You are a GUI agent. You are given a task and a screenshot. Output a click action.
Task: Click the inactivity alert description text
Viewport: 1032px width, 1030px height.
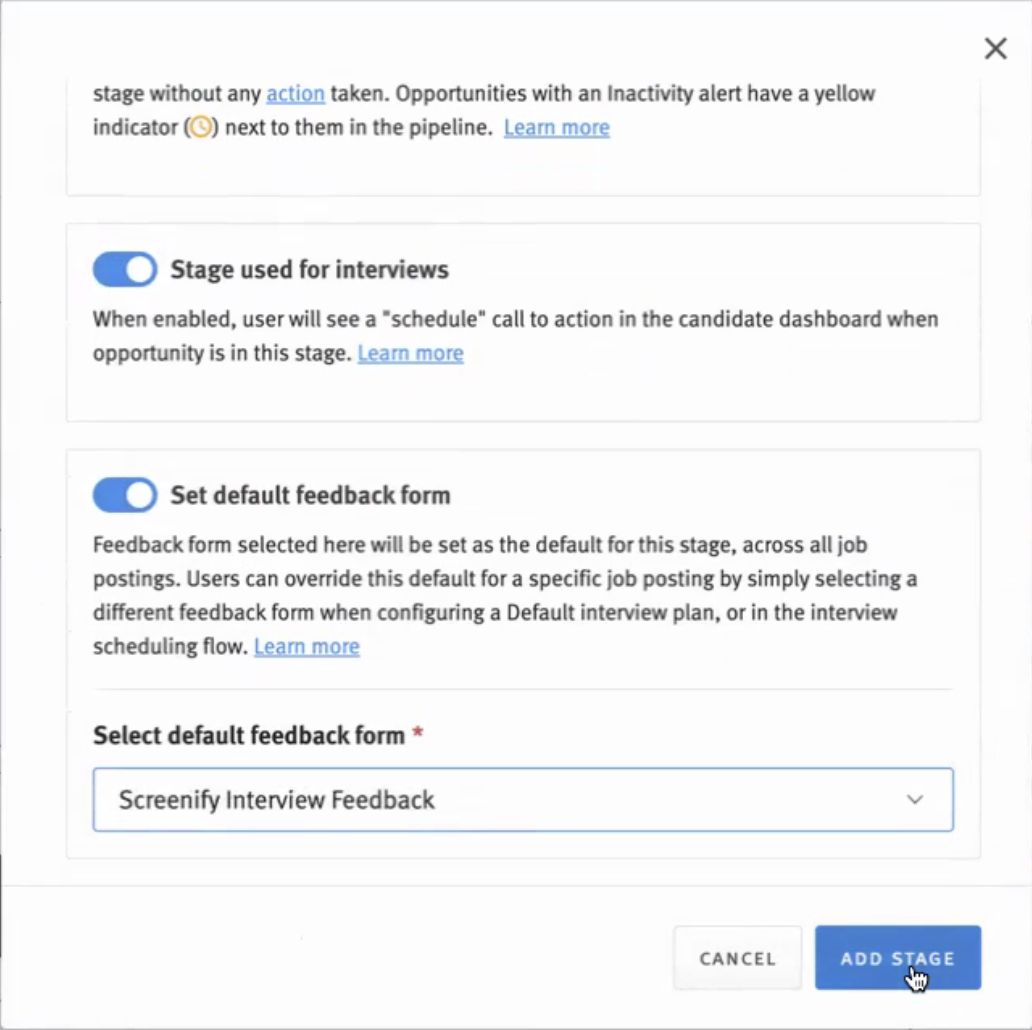pyautogui.click(x=600, y=94)
